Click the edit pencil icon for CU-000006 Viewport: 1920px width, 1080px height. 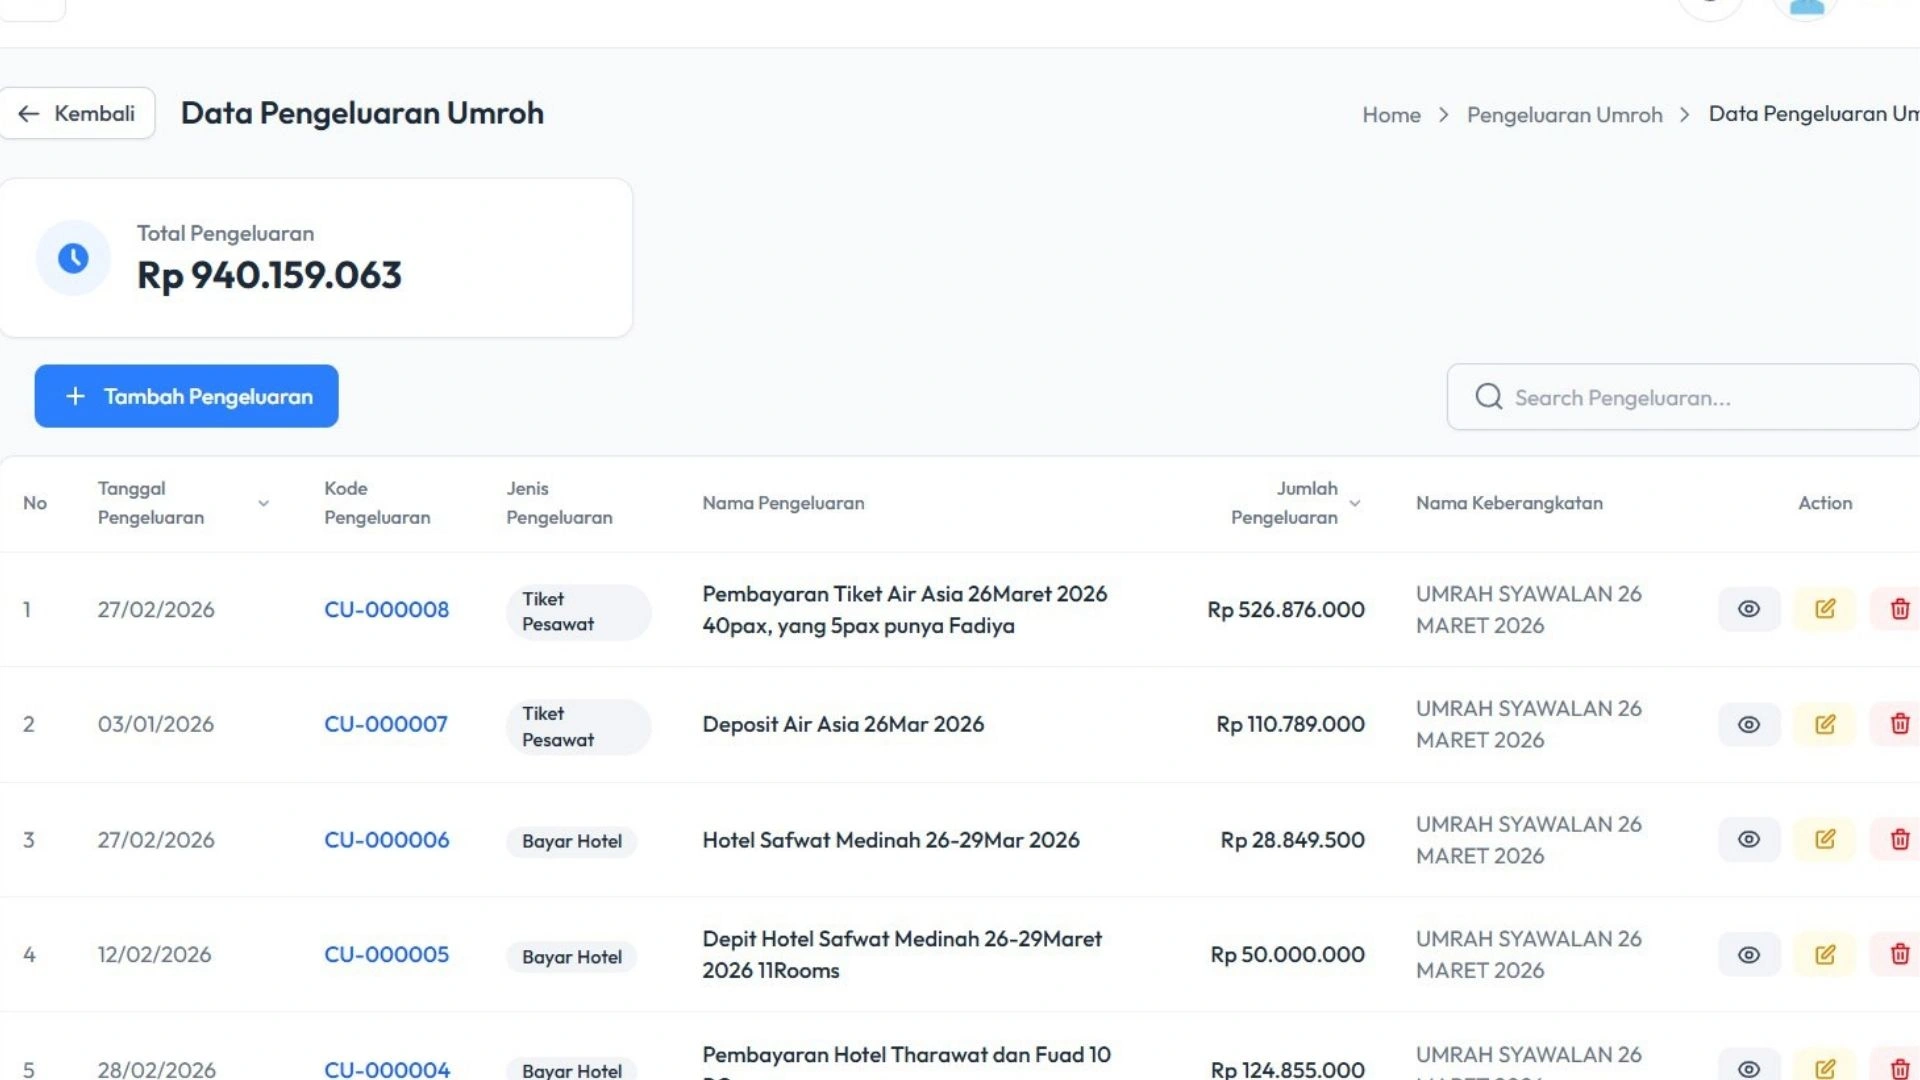coord(1824,839)
